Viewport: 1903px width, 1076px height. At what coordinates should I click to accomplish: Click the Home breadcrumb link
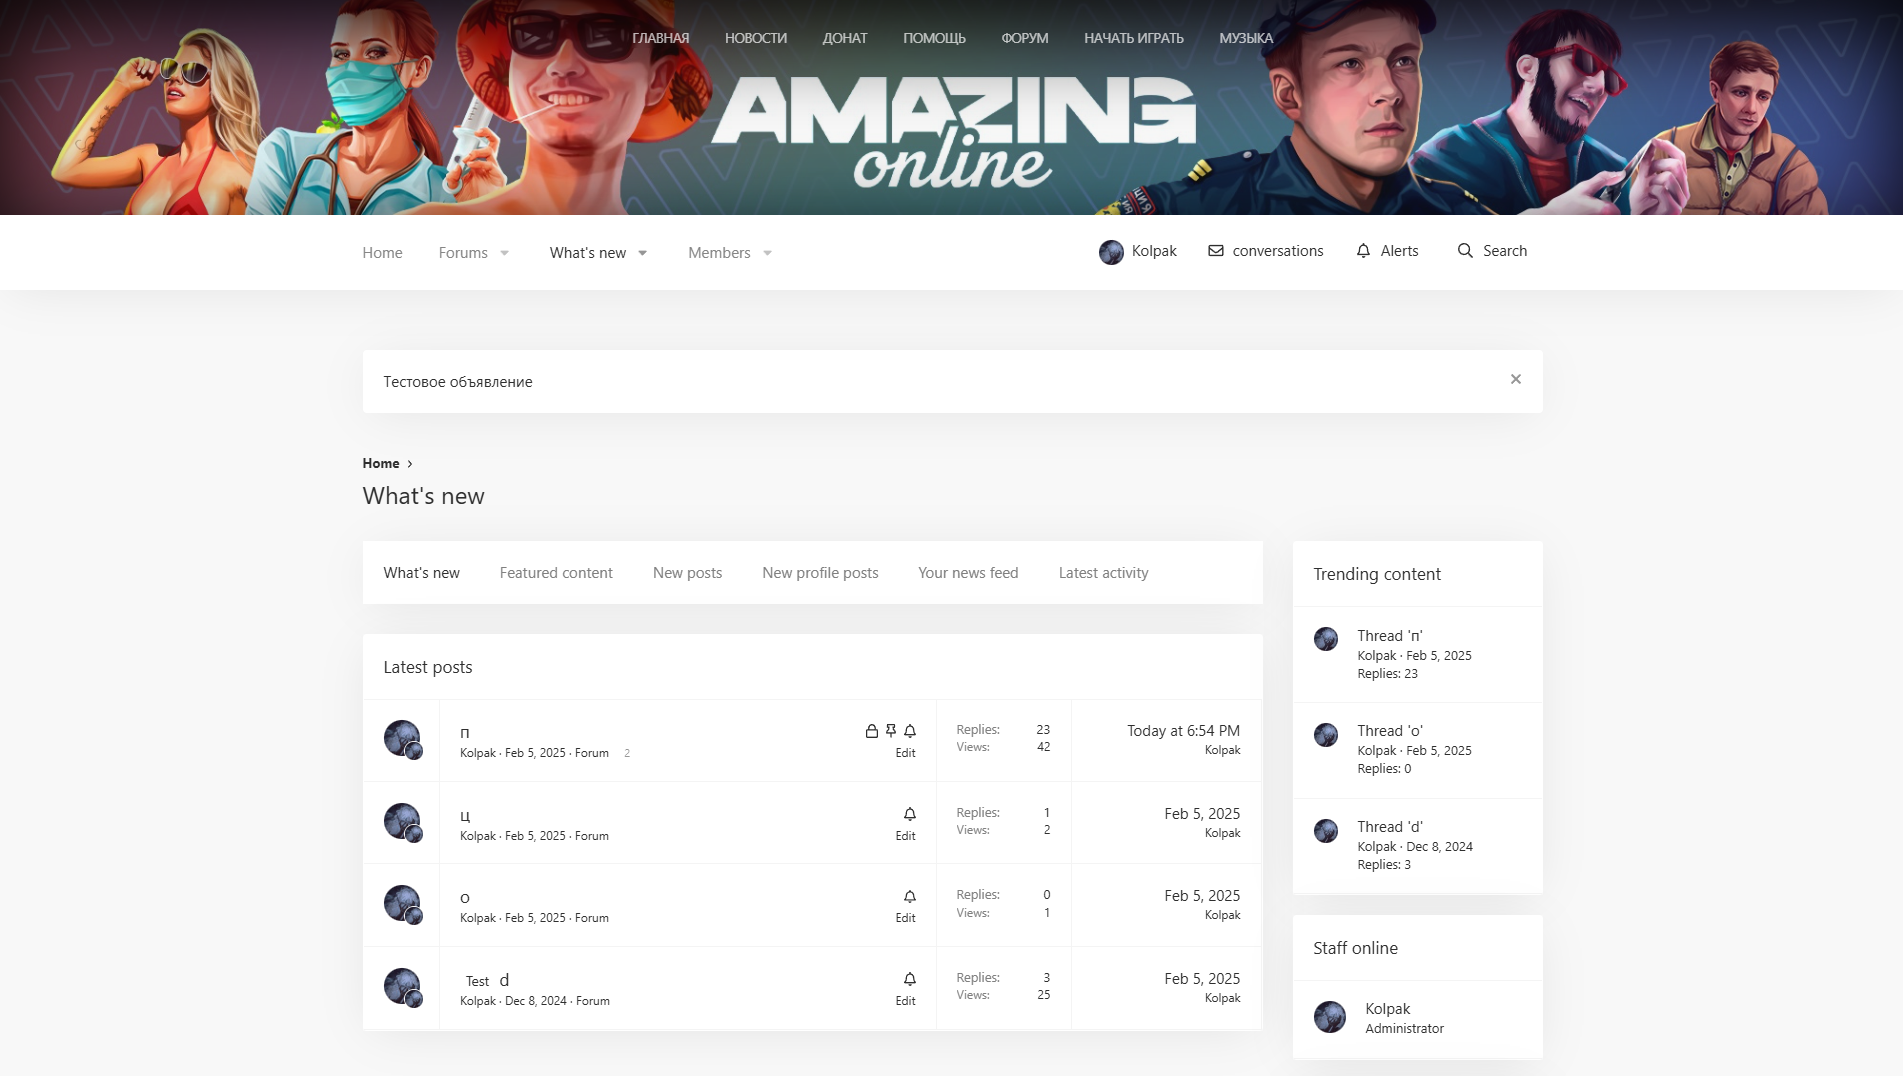(x=380, y=463)
